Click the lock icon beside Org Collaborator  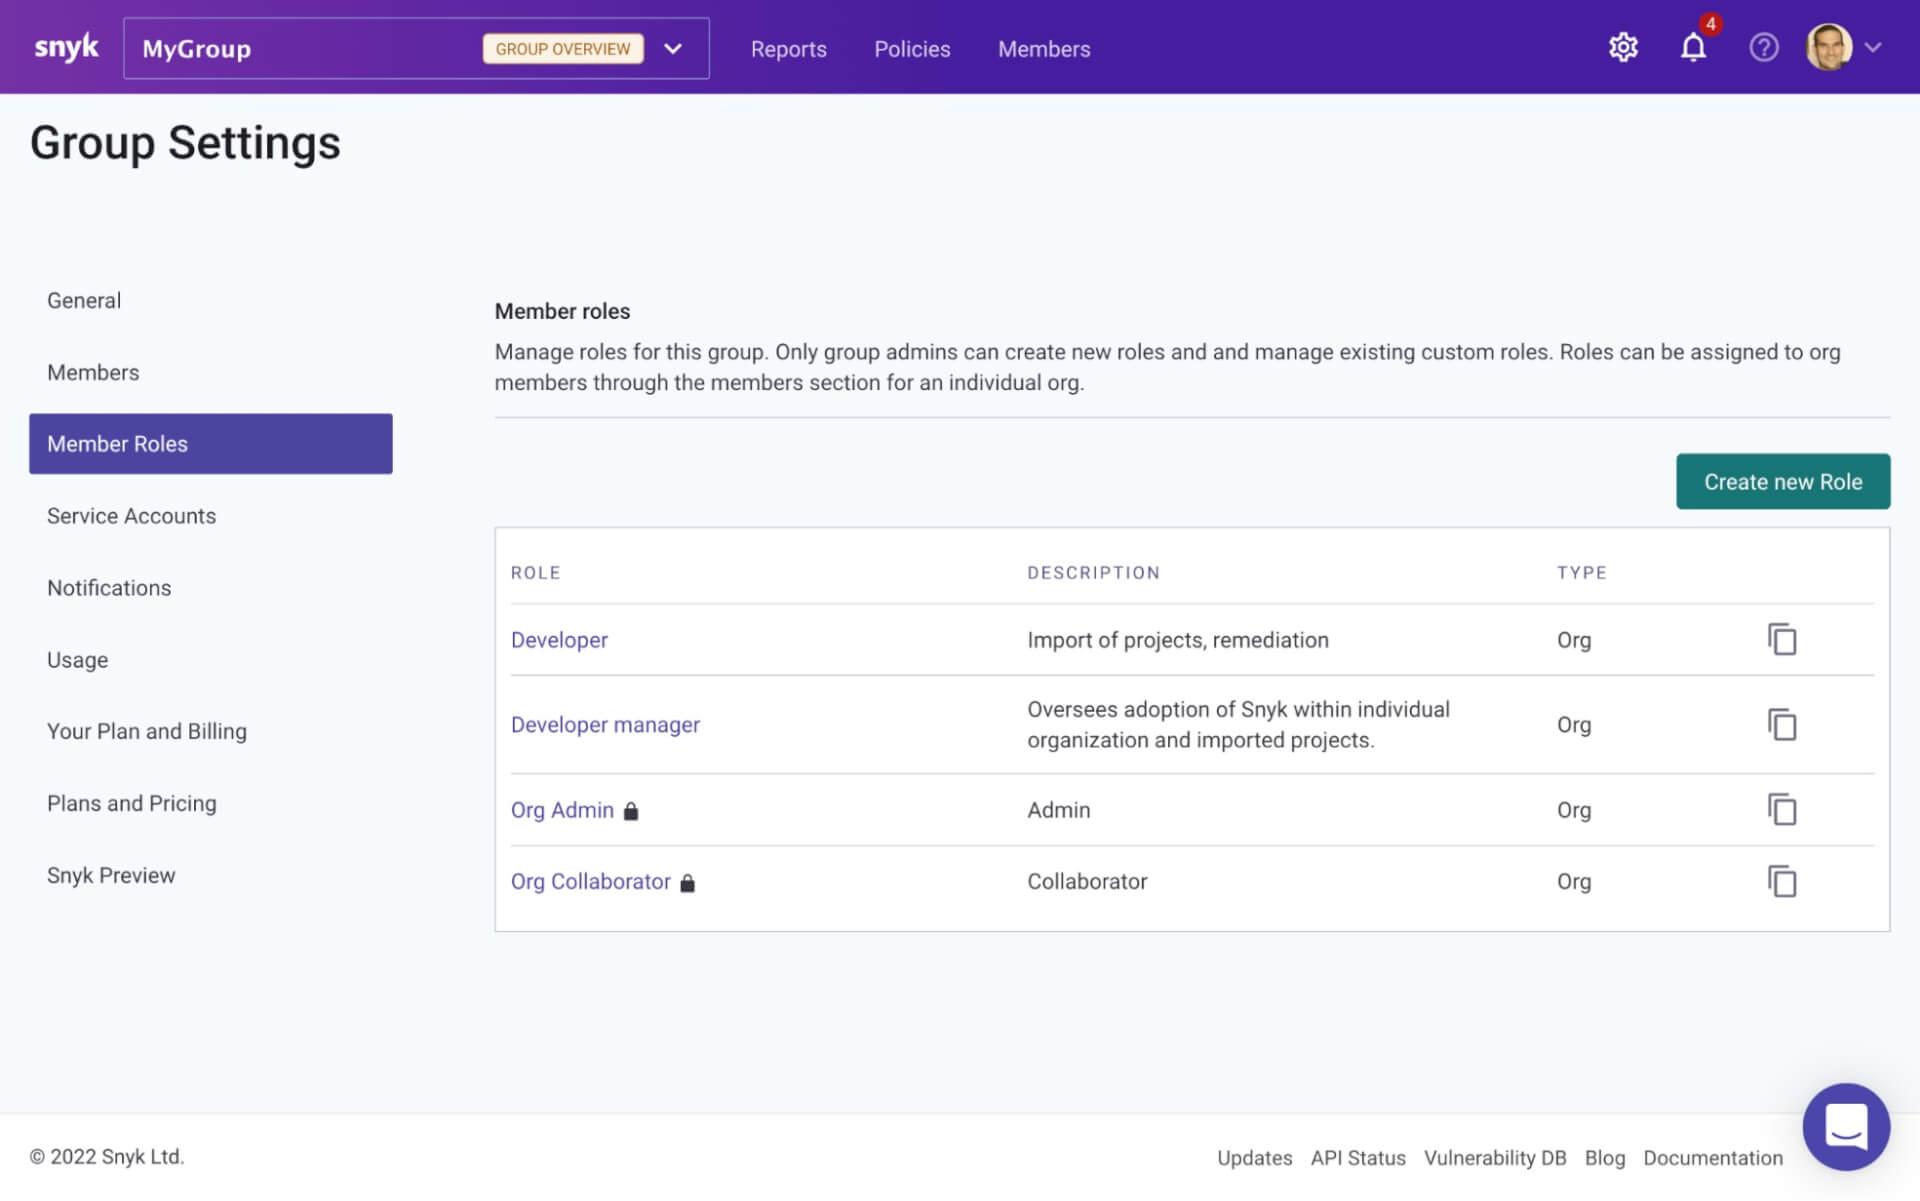coord(687,883)
